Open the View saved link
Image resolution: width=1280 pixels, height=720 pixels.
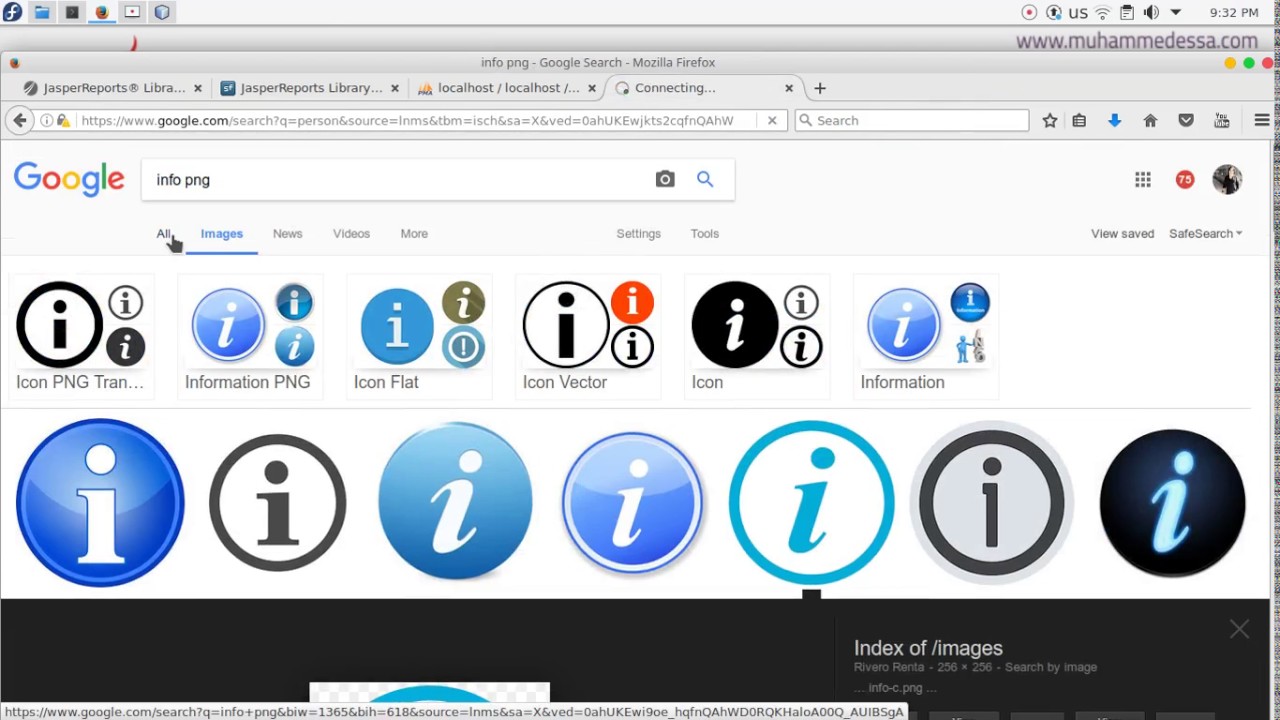point(1122,234)
